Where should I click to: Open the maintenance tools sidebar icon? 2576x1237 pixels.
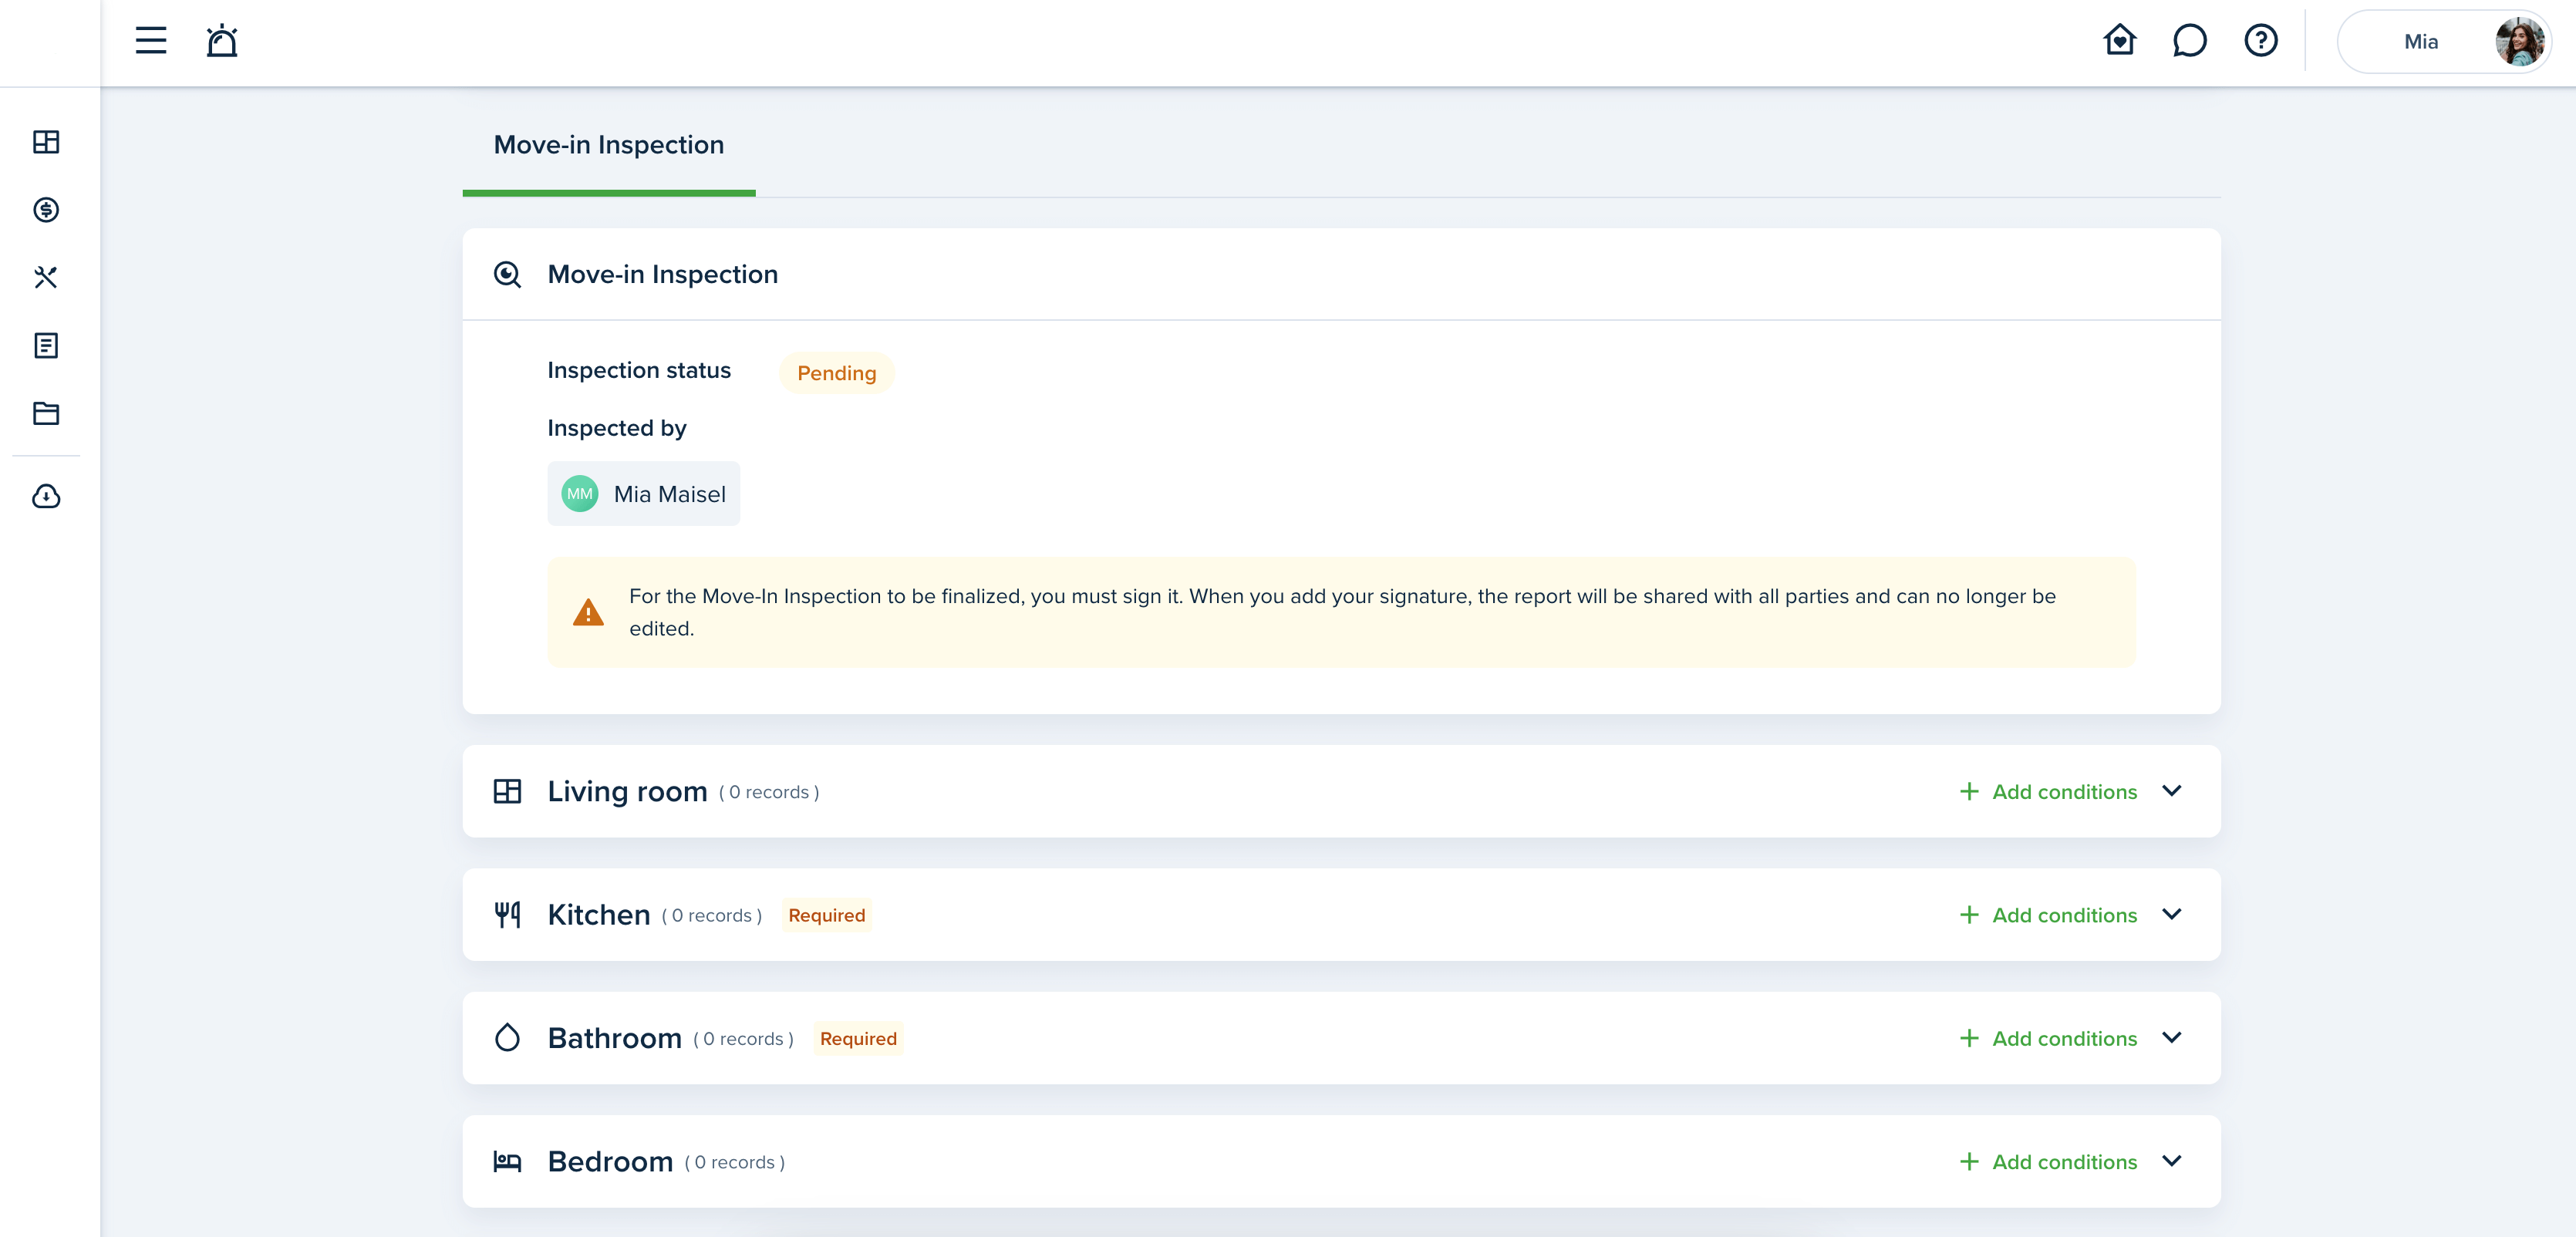point(46,277)
